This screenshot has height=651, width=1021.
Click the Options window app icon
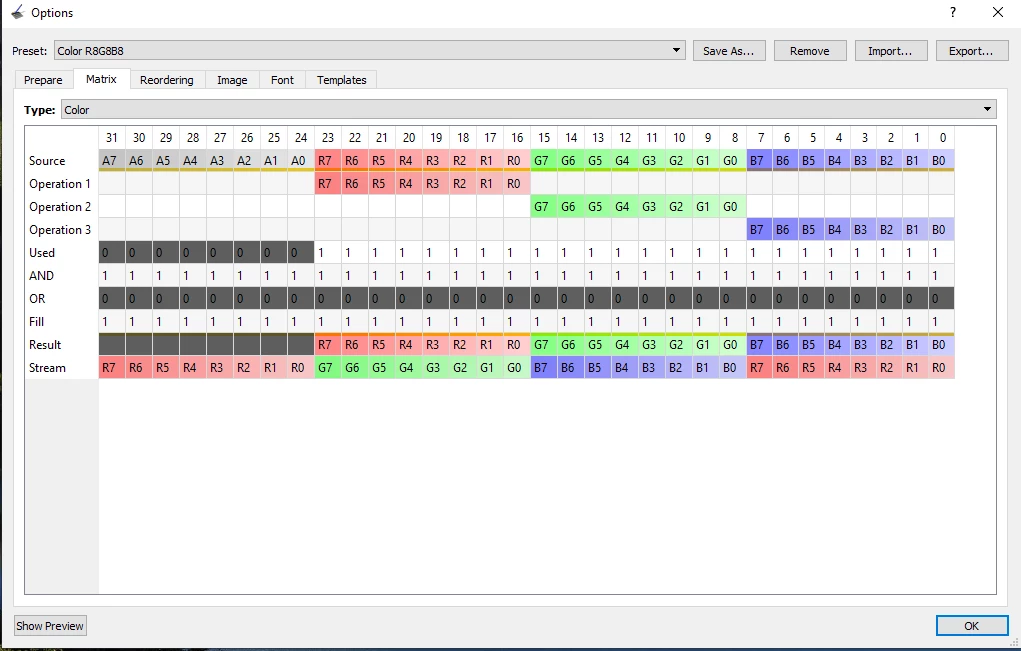[x=18, y=12]
